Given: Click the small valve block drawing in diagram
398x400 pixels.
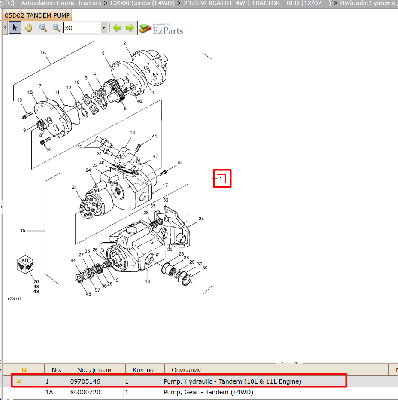Looking at the screenshot, I should coord(25,264).
